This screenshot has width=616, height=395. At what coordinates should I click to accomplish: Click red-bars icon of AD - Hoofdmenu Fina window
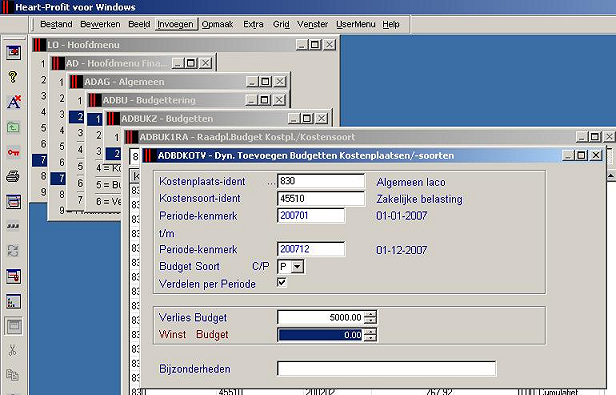point(58,63)
